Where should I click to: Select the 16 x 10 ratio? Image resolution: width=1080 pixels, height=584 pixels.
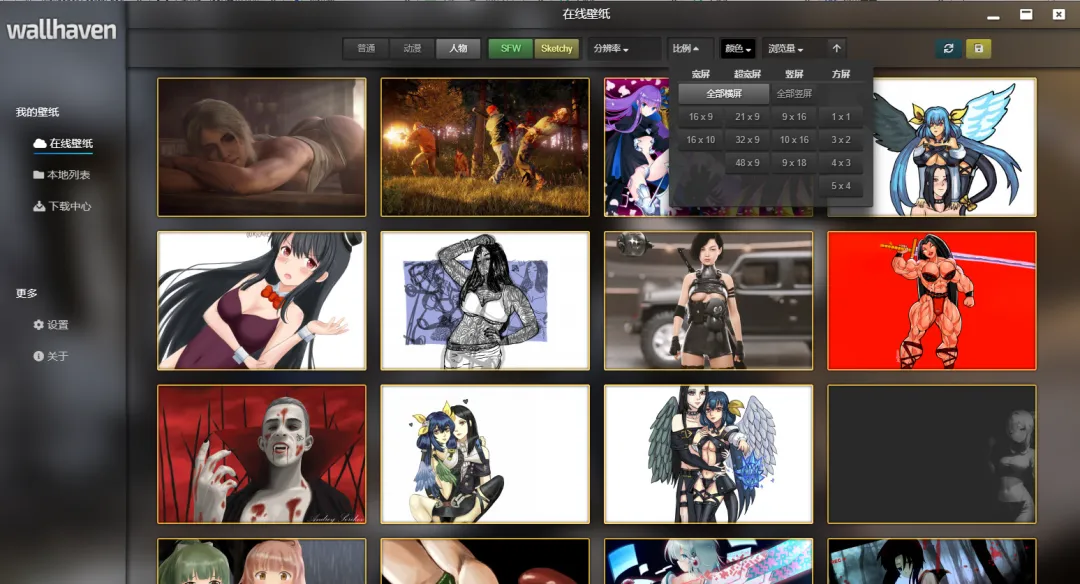tap(700, 139)
